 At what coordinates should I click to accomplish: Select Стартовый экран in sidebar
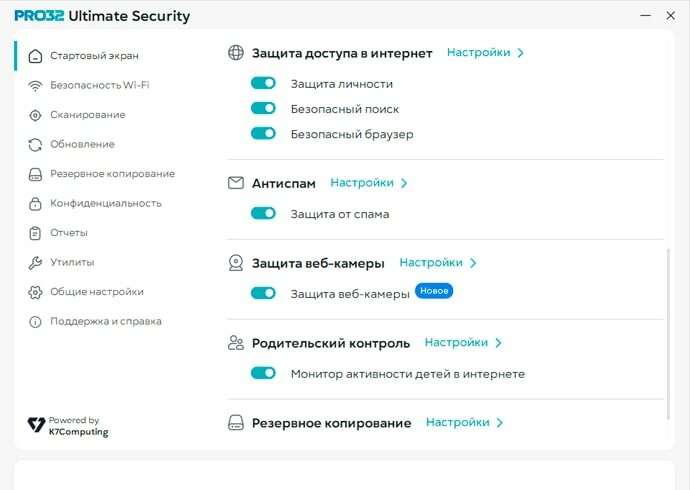click(94, 56)
